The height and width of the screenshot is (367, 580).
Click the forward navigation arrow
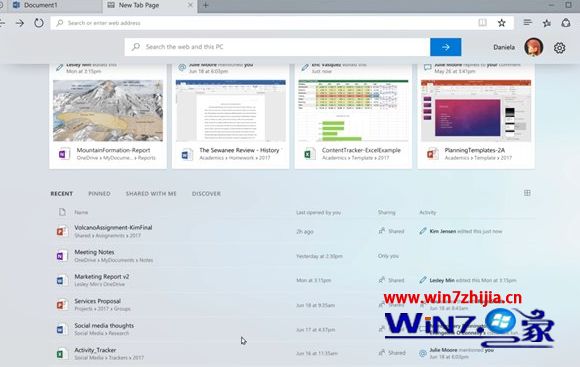tap(20, 23)
